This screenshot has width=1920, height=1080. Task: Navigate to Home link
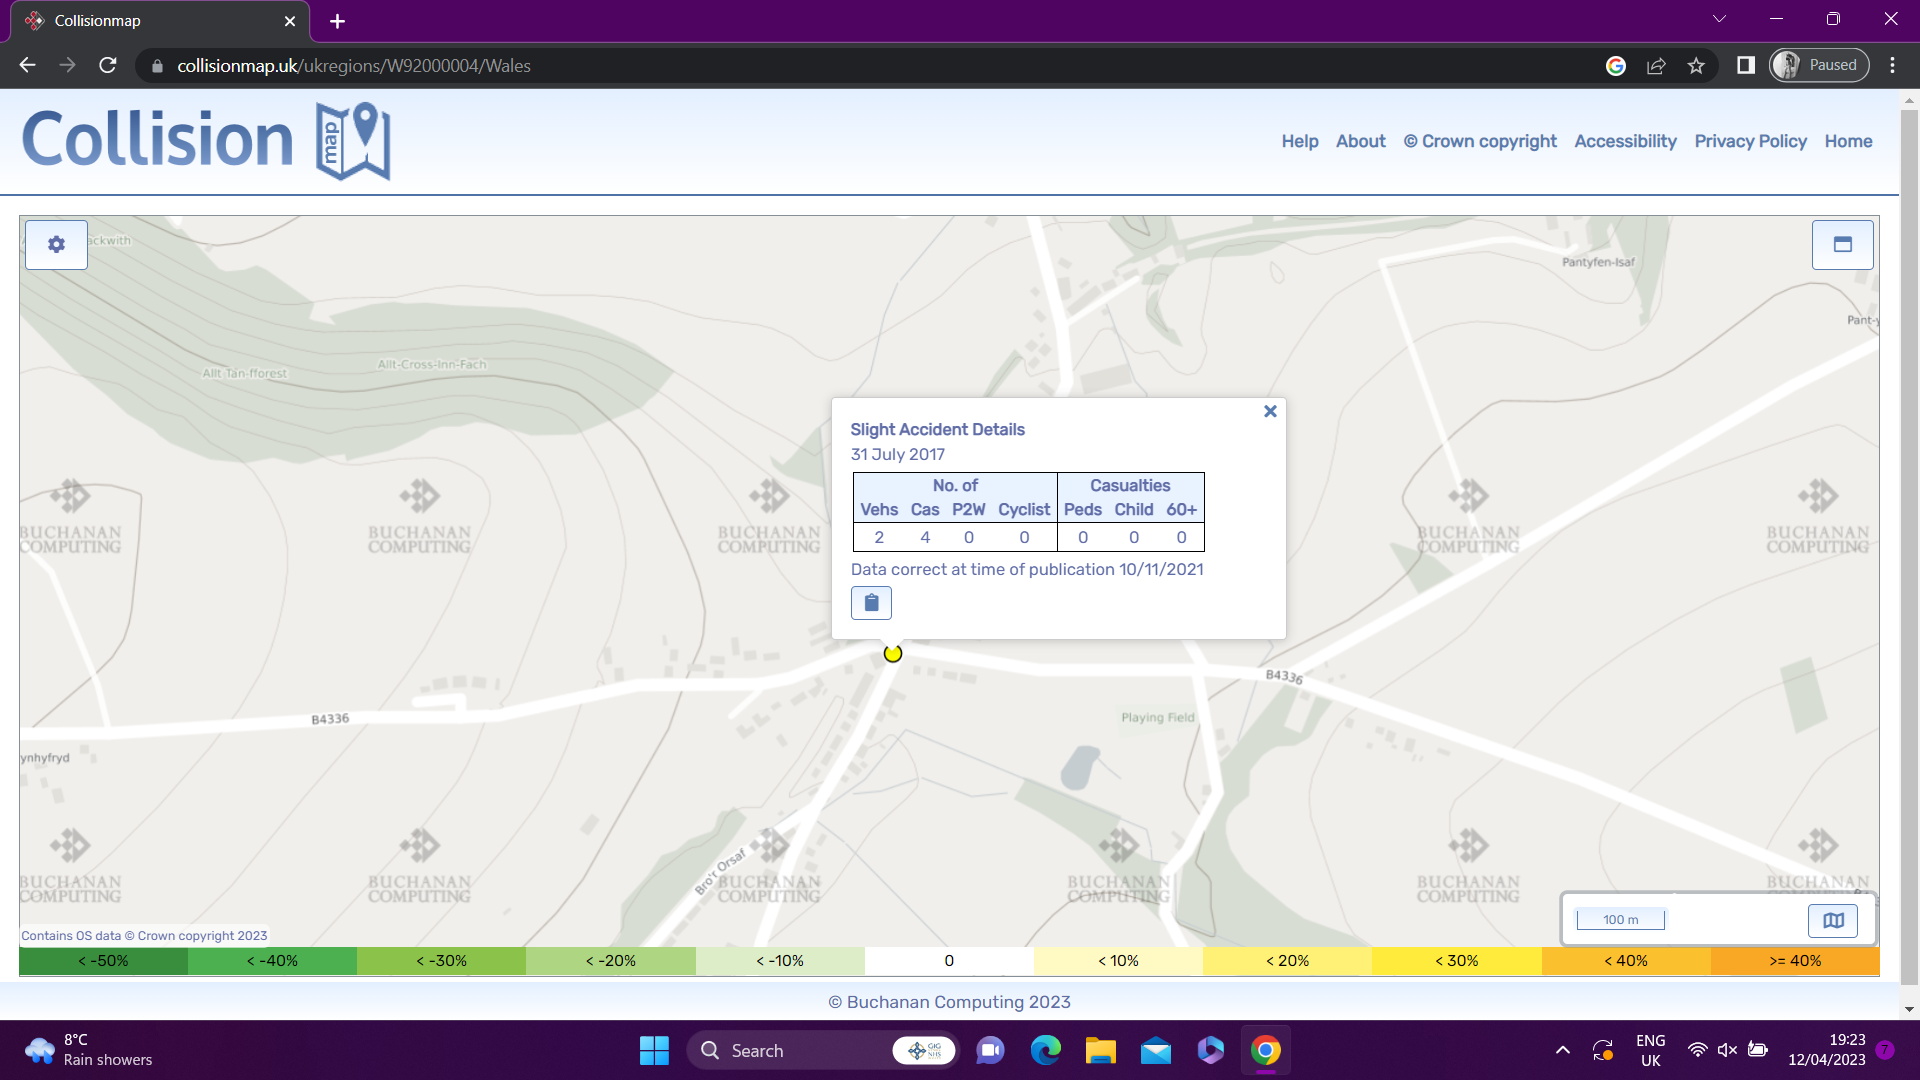click(1848, 141)
